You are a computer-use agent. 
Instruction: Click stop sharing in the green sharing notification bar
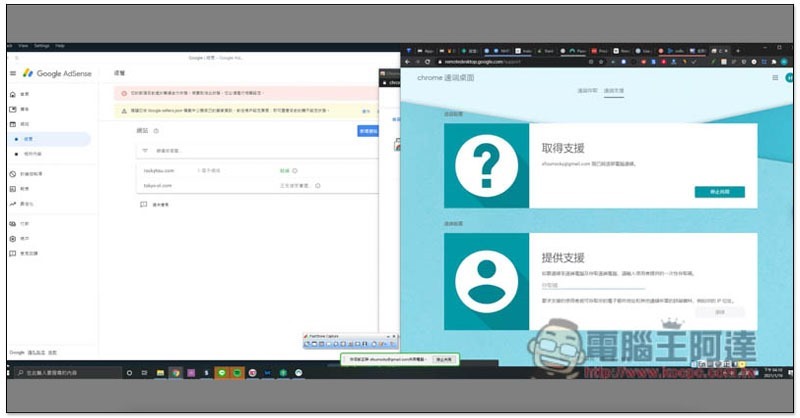(x=443, y=360)
